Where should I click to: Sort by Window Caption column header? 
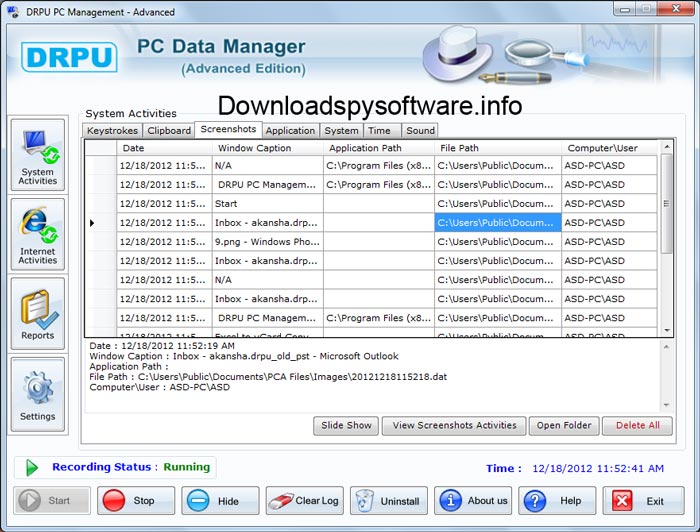[x=267, y=148]
